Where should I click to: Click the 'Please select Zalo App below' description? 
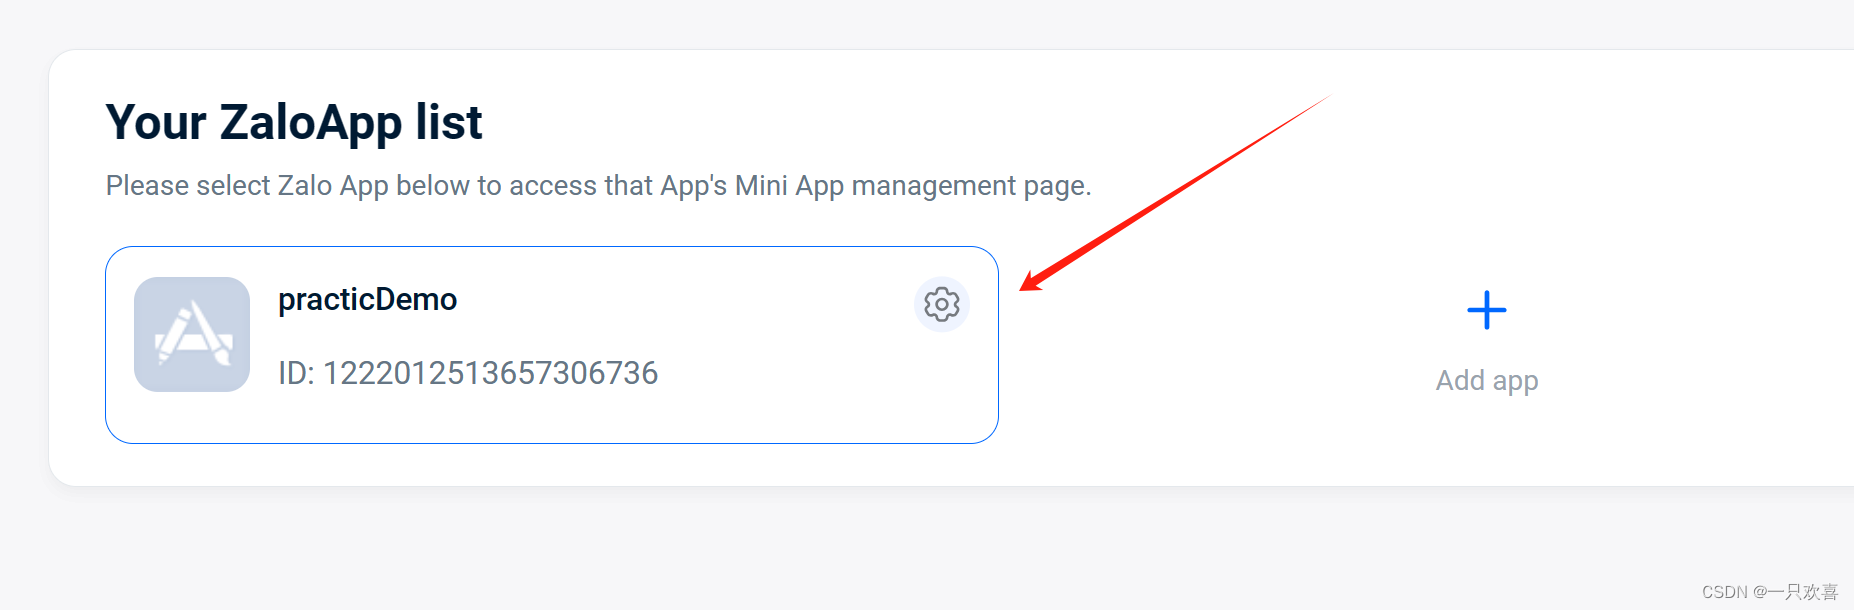(599, 186)
